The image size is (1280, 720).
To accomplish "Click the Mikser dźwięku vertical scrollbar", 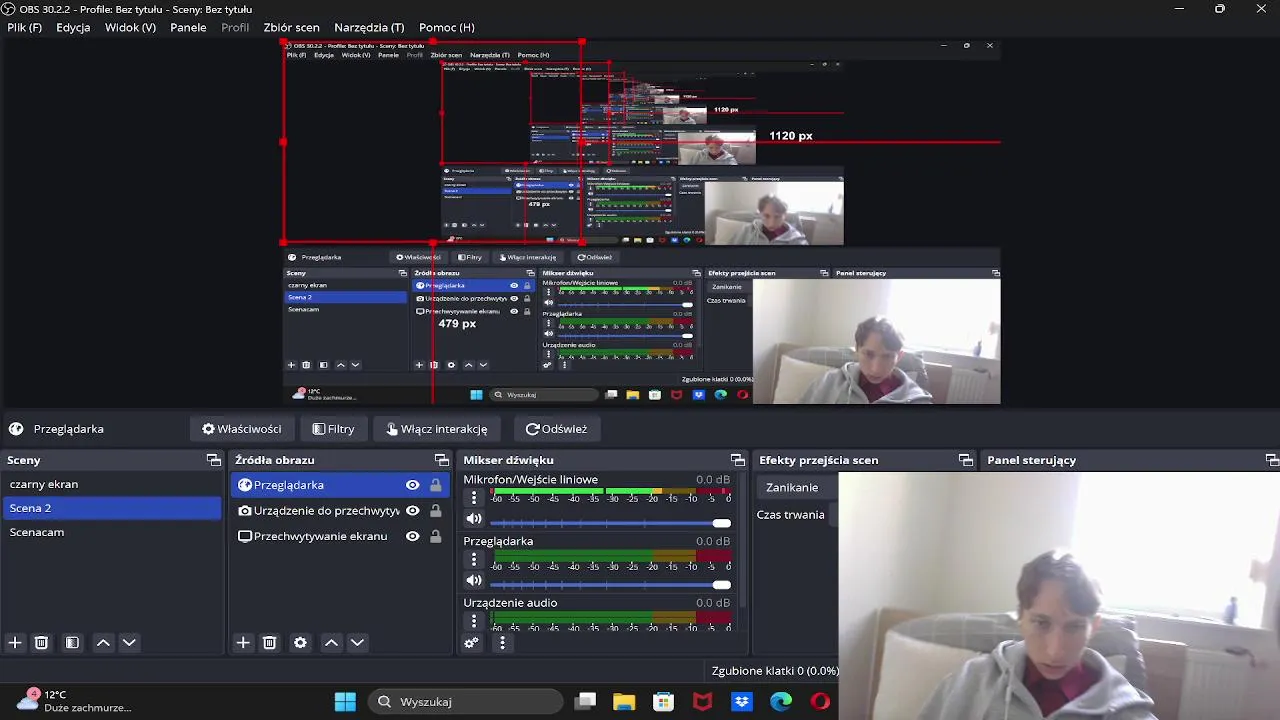I will [x=742, y=540].
